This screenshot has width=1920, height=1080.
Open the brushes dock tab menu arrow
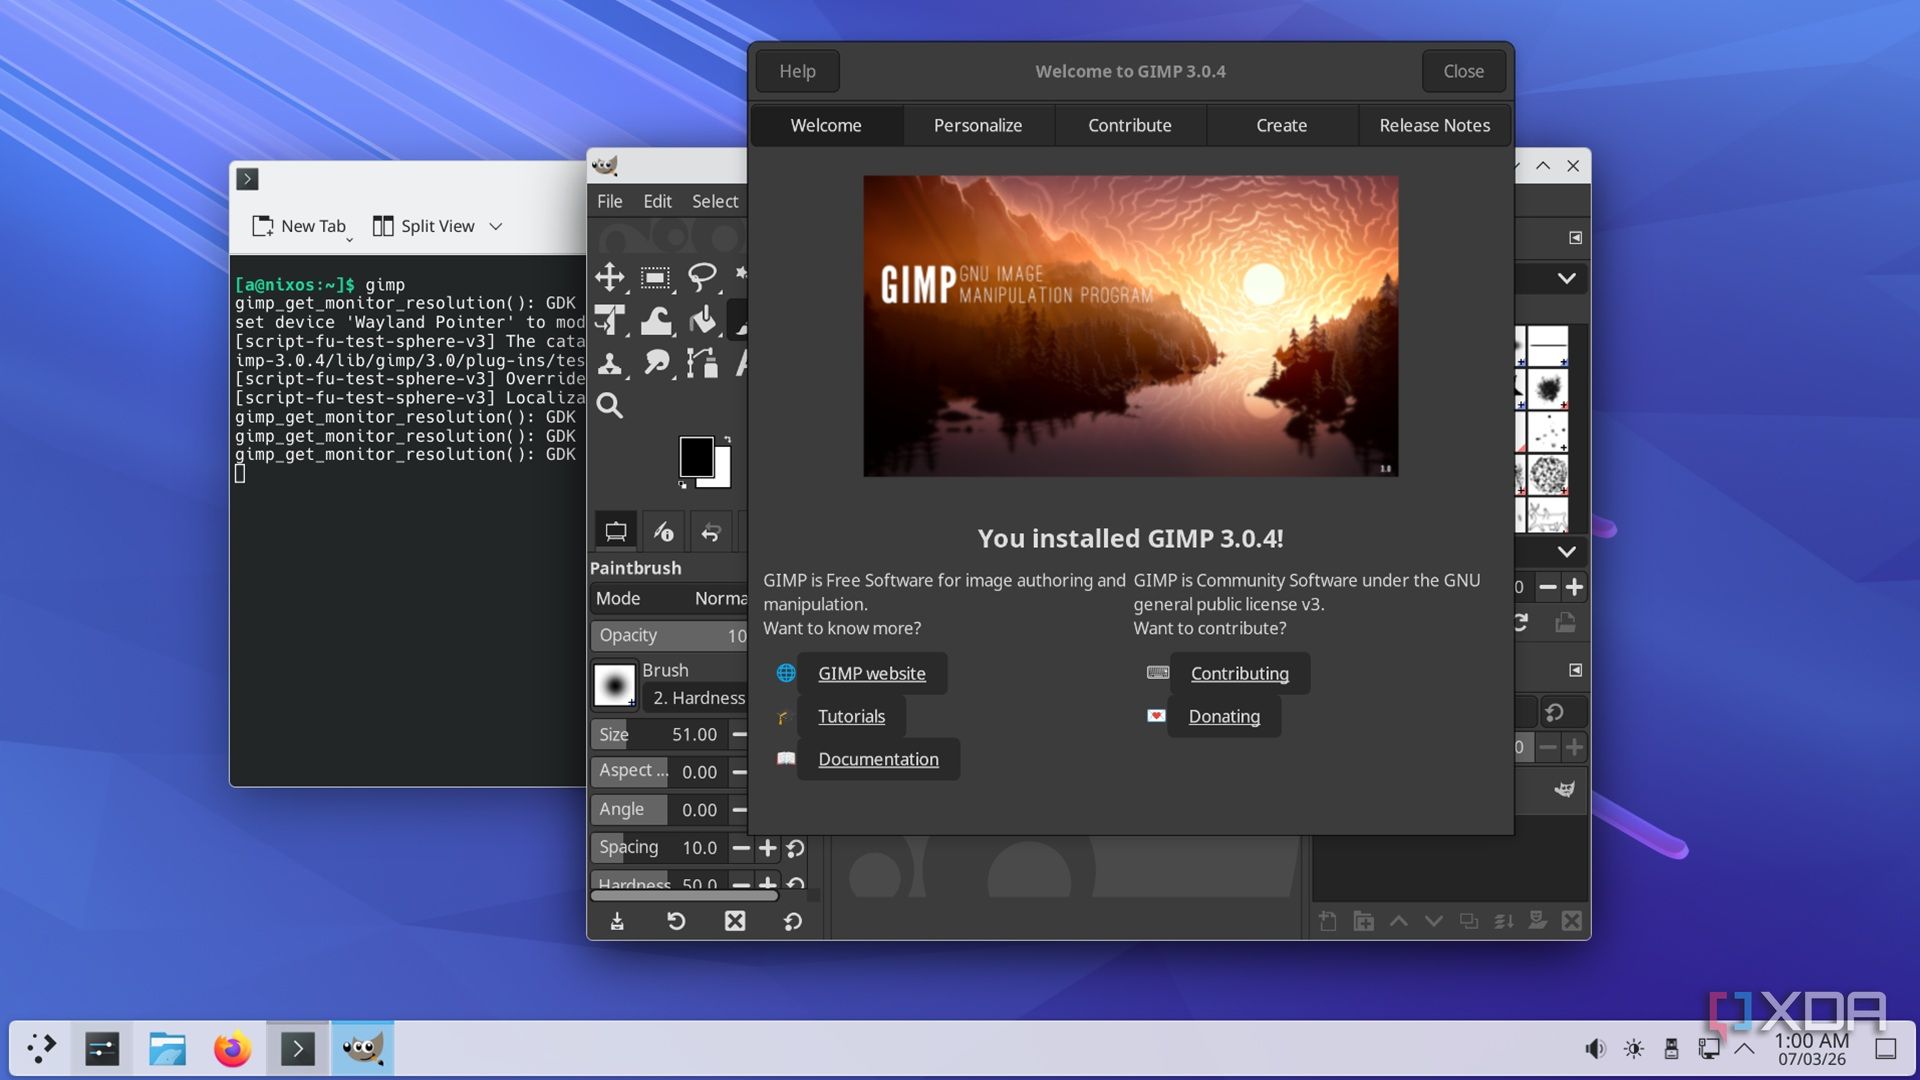[1575, 238]
